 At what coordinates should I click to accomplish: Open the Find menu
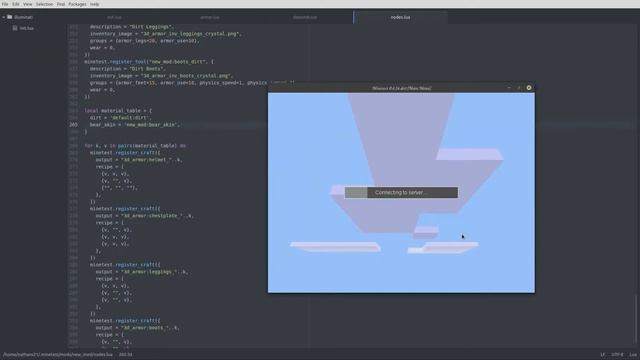61,4
